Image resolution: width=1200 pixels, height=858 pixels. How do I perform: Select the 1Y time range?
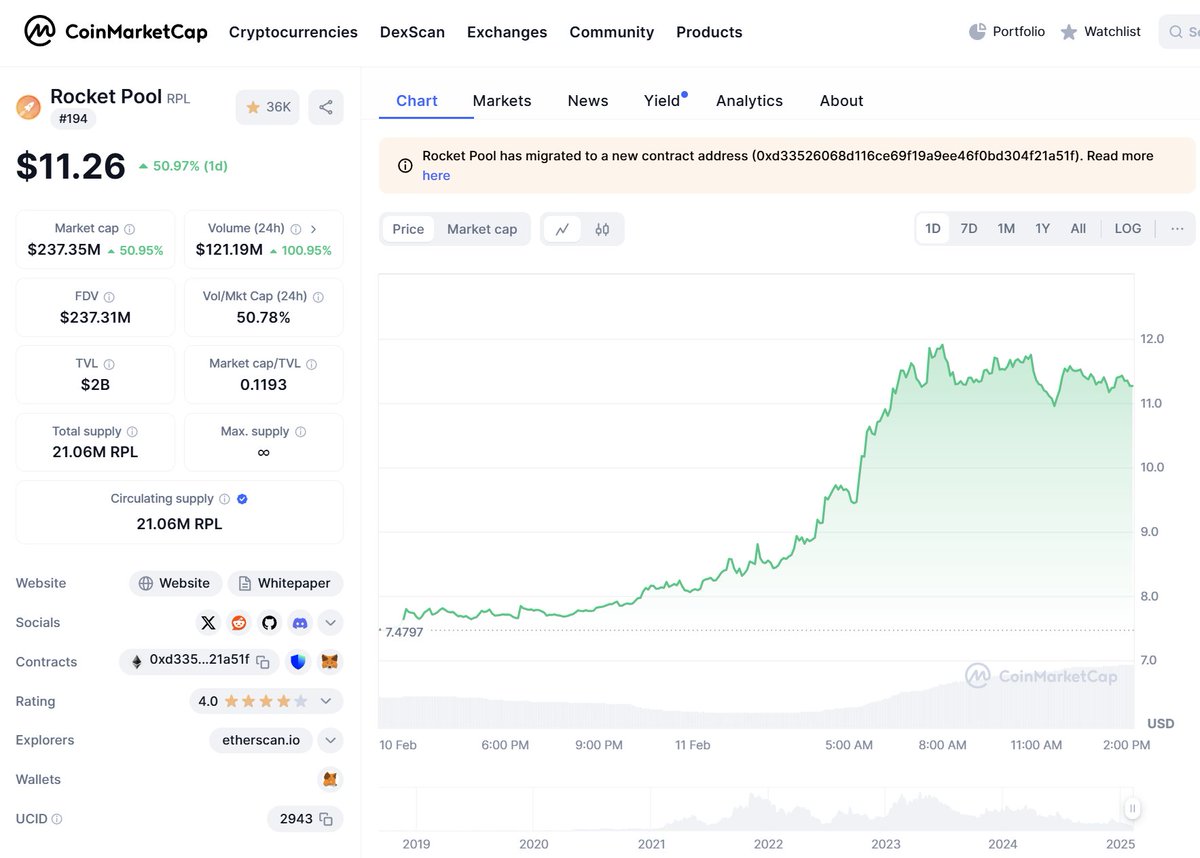click(1042, 228)
